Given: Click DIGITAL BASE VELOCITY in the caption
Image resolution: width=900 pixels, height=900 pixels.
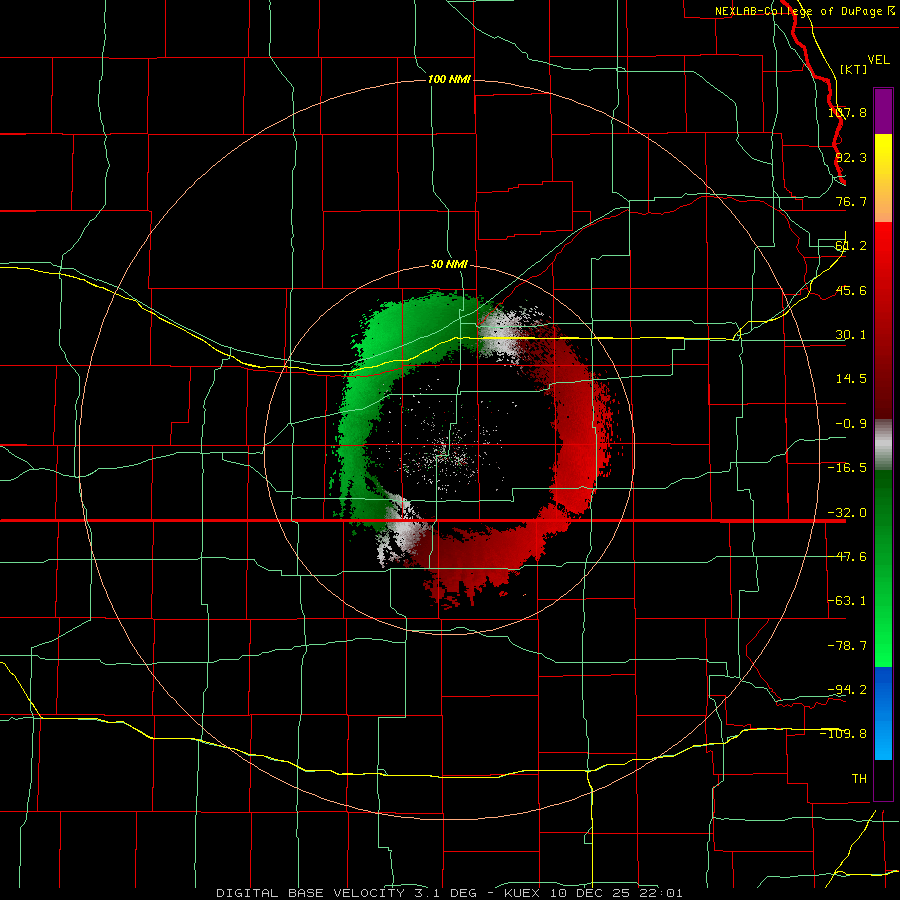Looking at the screenshot, I should [311, 893].
